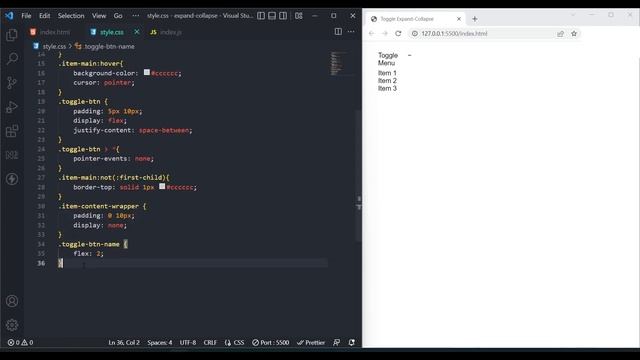
Task: Open Customize Layout icon
Action: point(299,16)
